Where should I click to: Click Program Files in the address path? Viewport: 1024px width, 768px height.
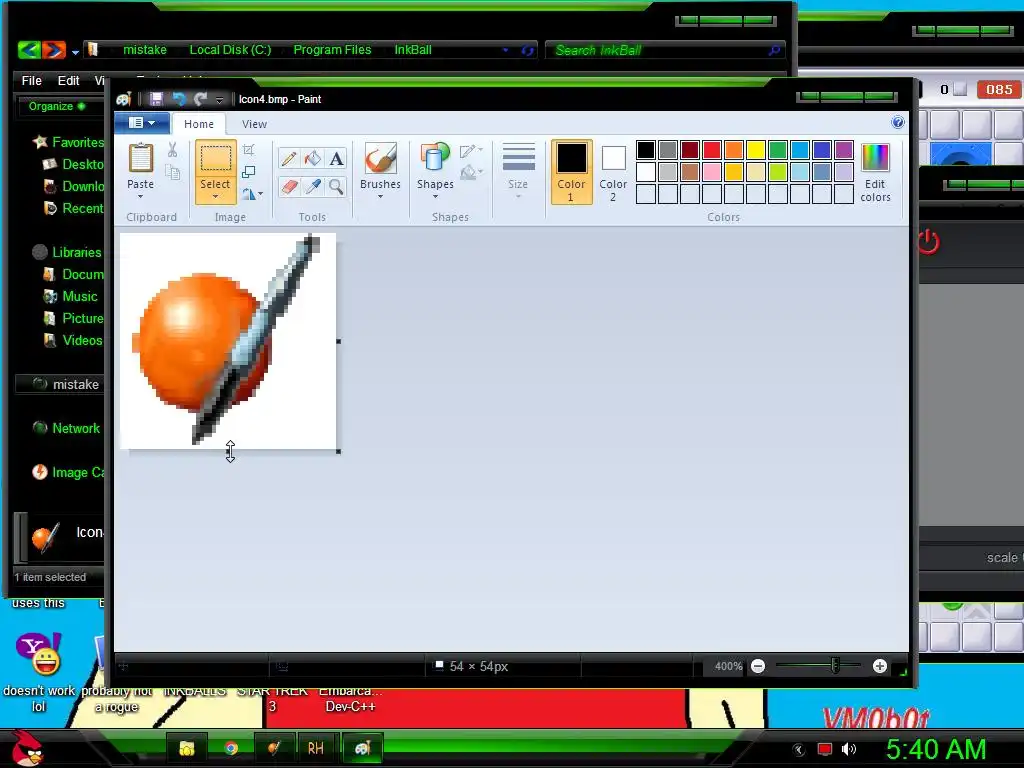click(x=332, y=50)
